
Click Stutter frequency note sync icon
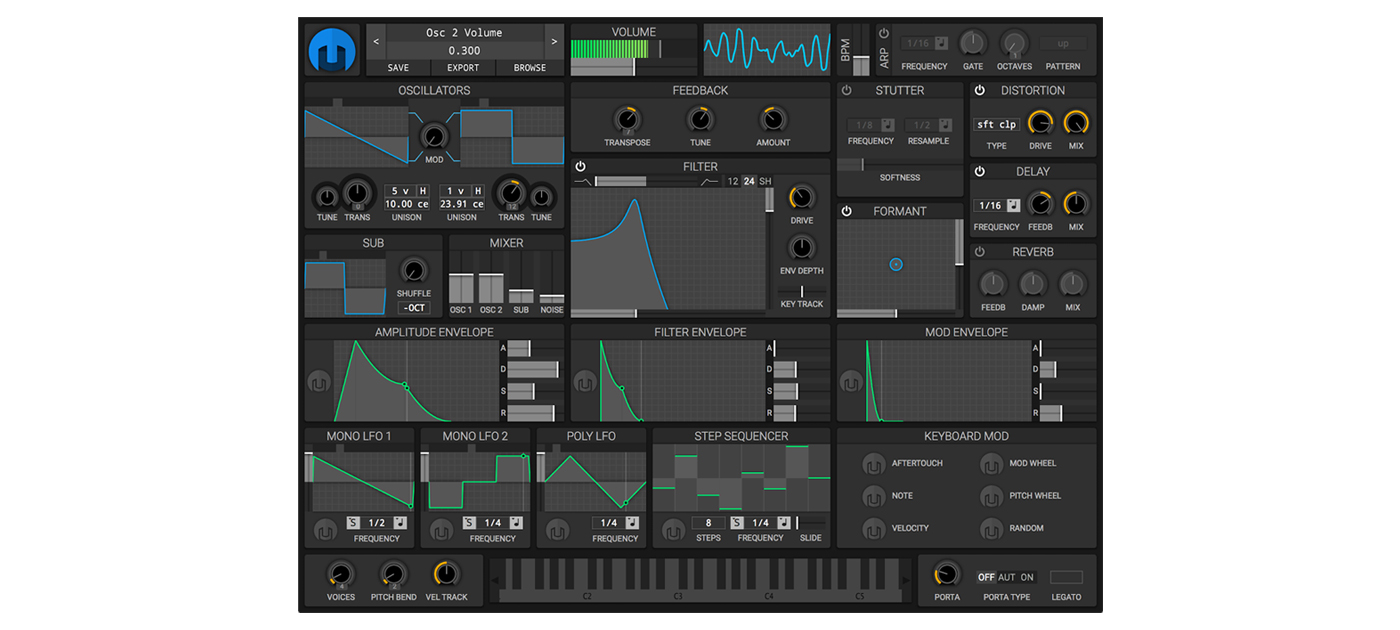pos(887,125)
